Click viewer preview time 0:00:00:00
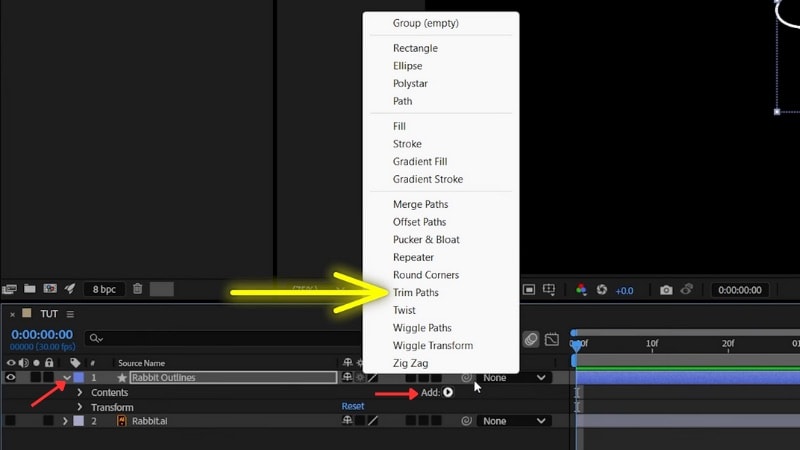Image resolution: width=800 pixels, height=450 pixels. (739, 290)
